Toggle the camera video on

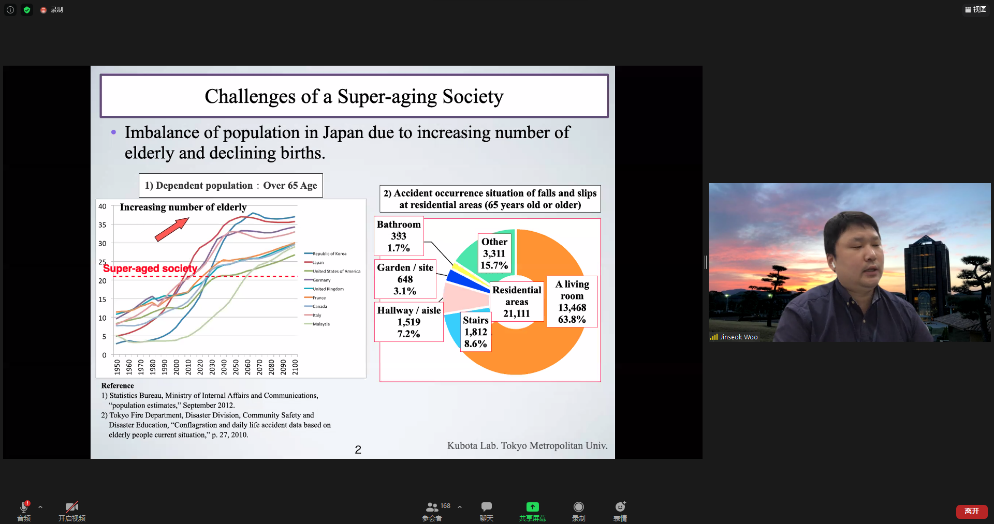[x=71, y=508]
